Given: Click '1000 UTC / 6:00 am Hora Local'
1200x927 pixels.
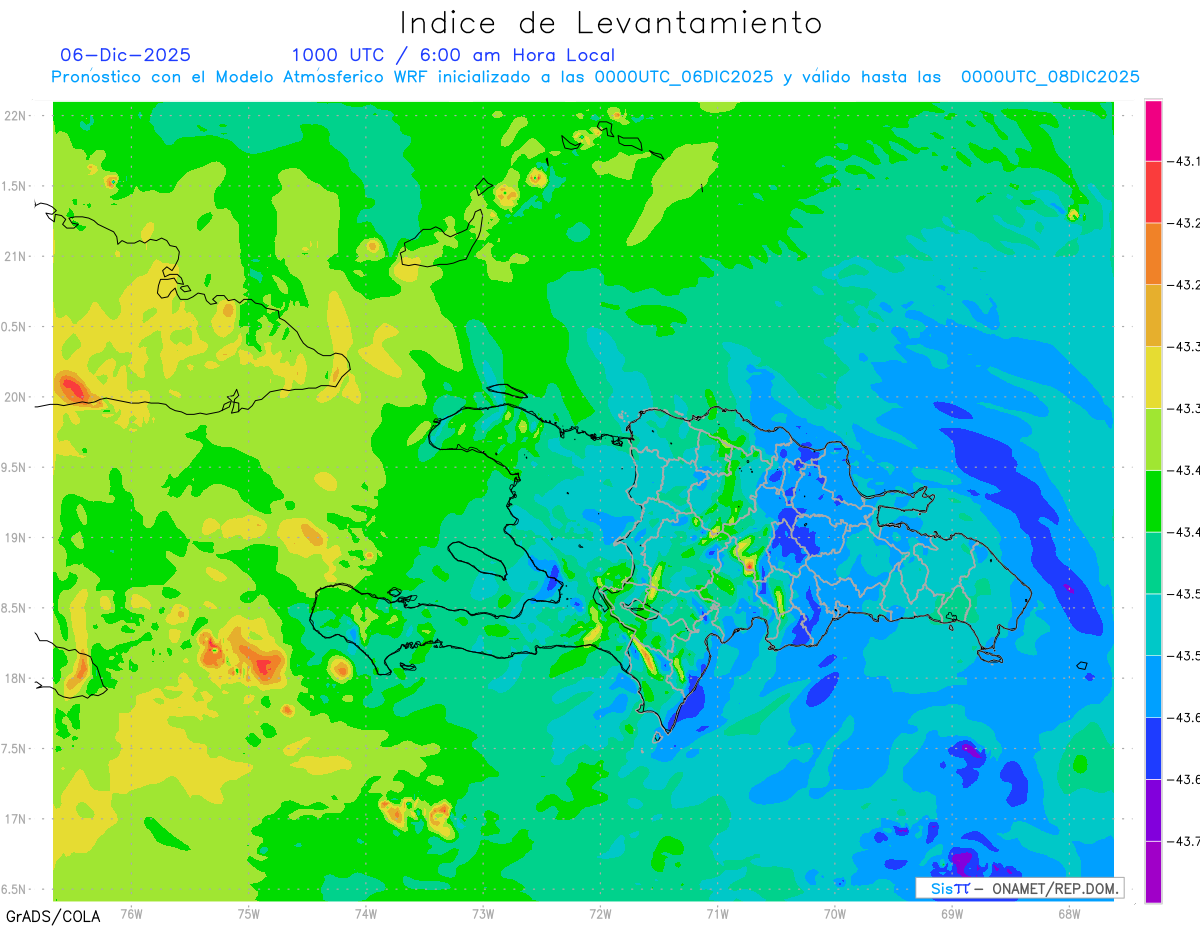Looking at the screenshot, I should click(x=454, y=55).
